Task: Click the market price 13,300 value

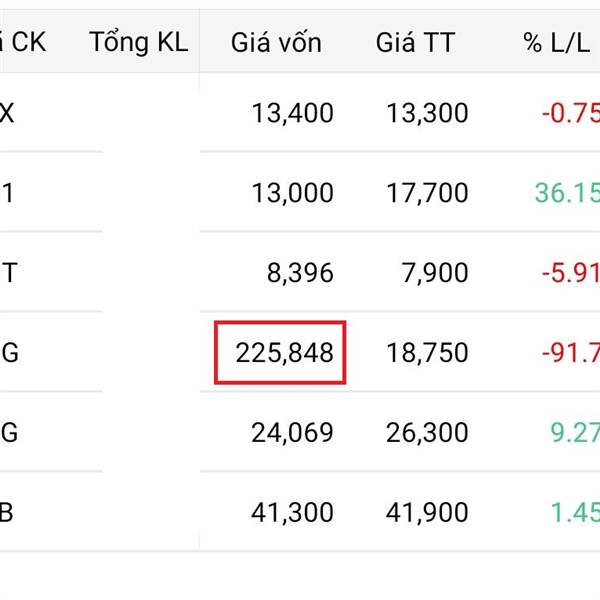Action: tap(426, 113)
